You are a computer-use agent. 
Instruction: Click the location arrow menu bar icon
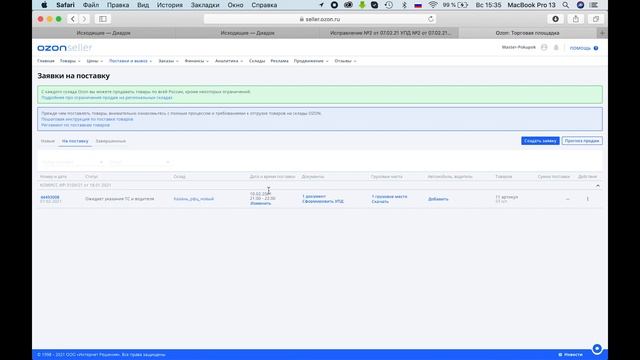pyautogui.click(x=321, y=5)
